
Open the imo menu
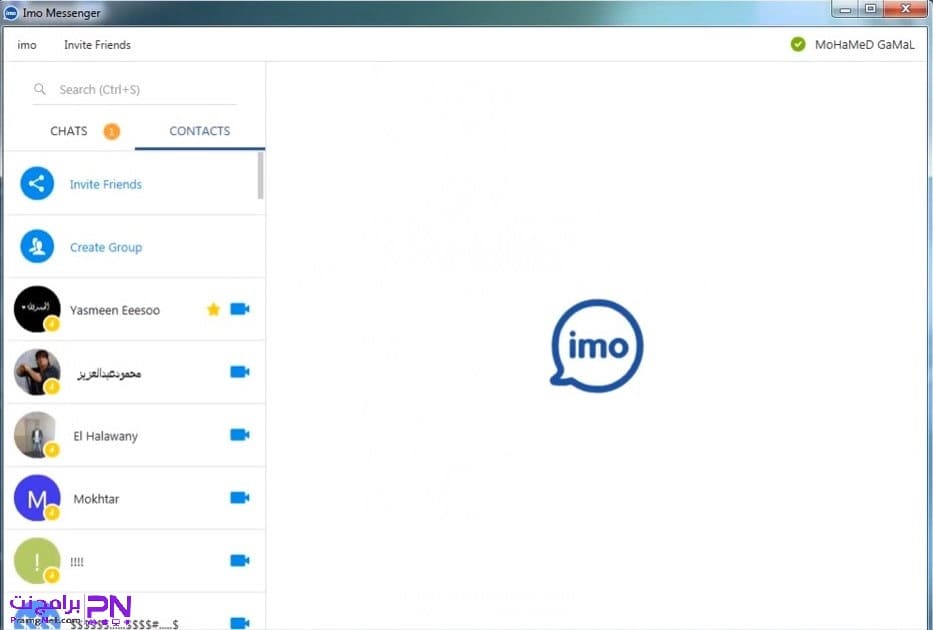[27, 45]
